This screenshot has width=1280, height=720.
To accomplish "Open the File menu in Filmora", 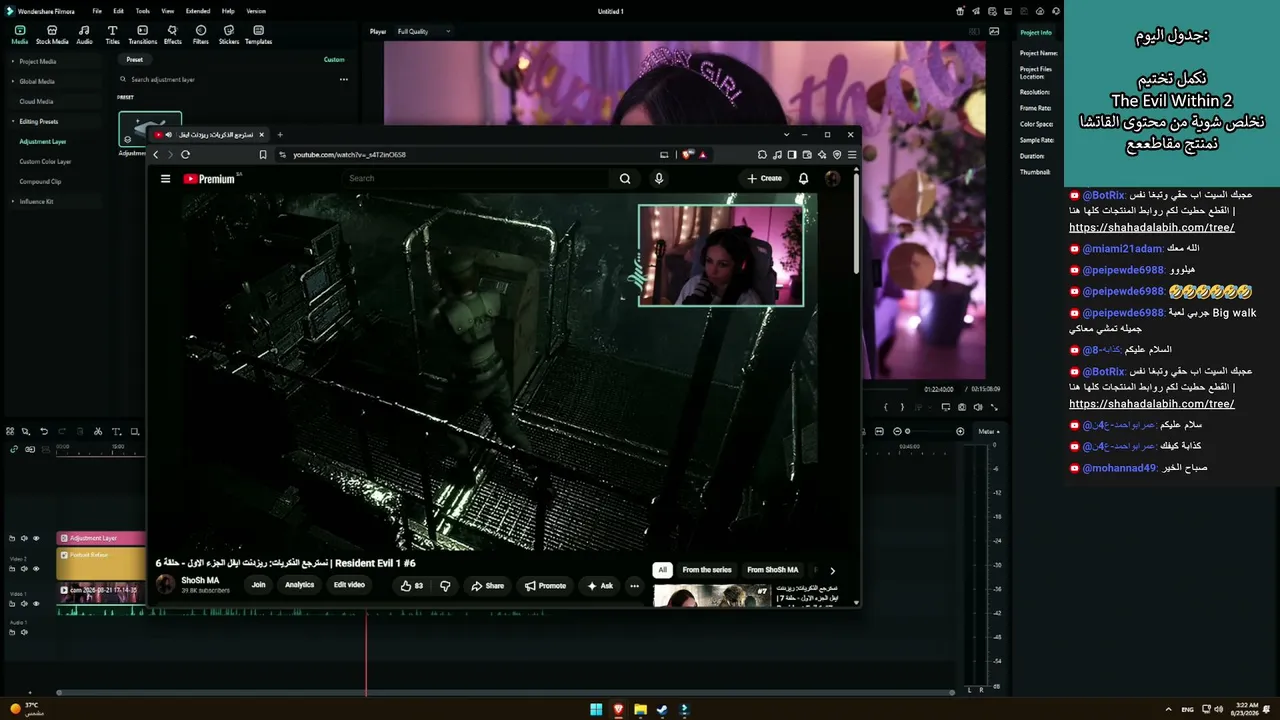I will point(97,11).
